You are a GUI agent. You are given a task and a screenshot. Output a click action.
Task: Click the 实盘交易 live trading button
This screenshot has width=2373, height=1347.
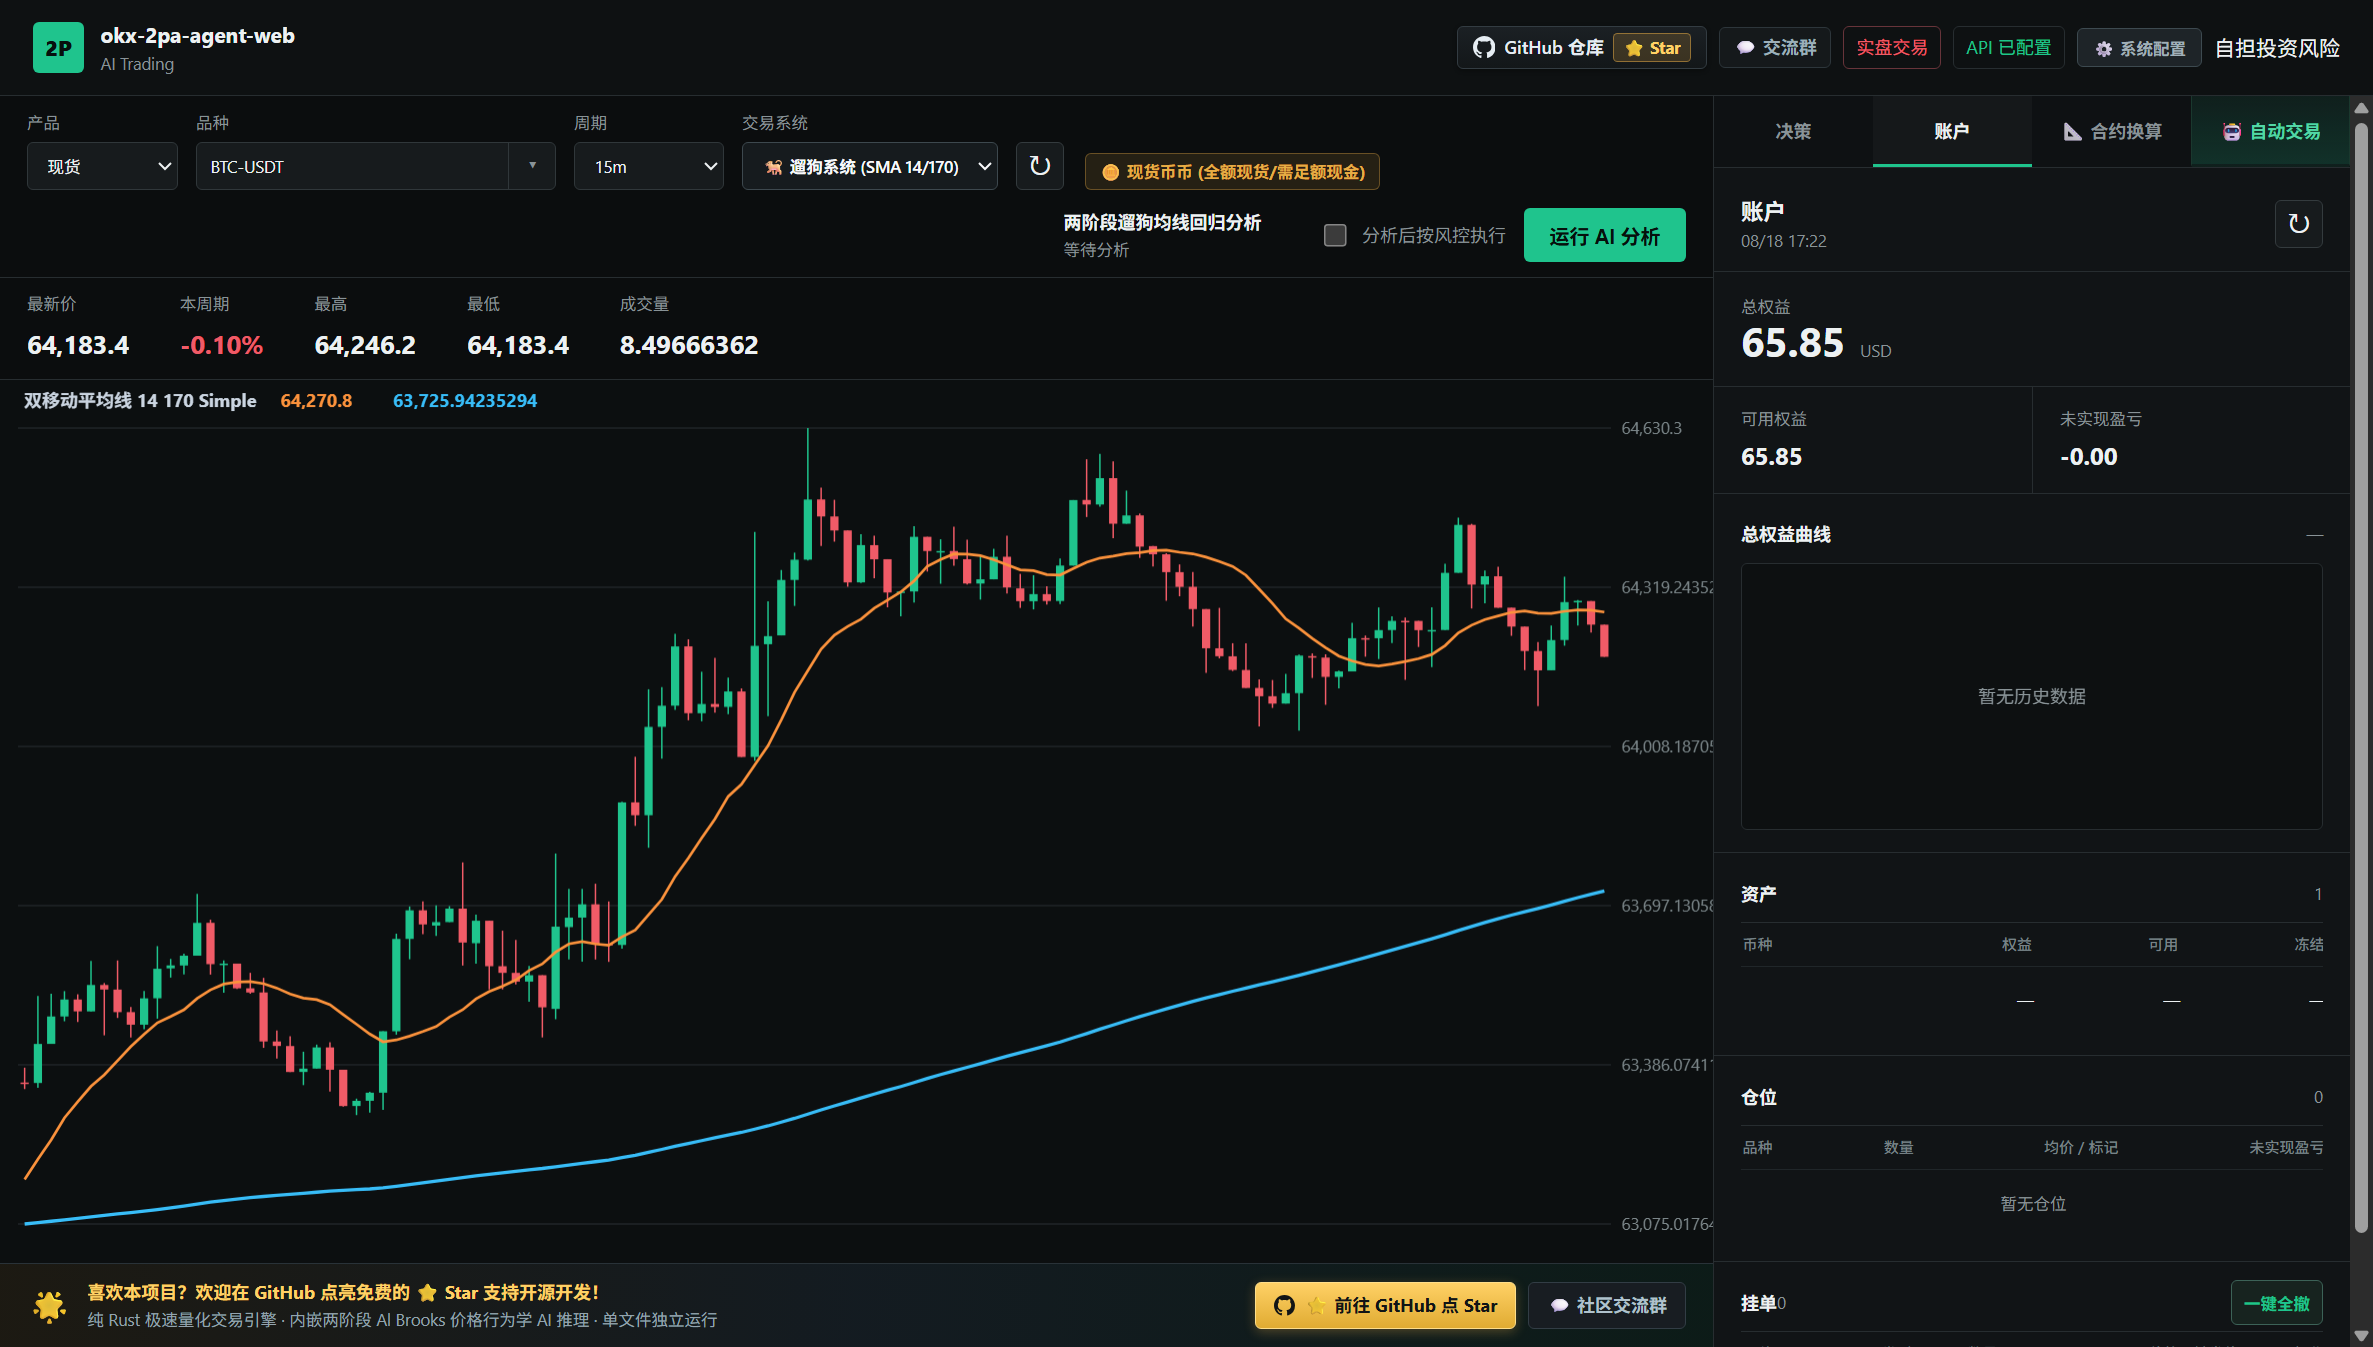pos(1892,48)
